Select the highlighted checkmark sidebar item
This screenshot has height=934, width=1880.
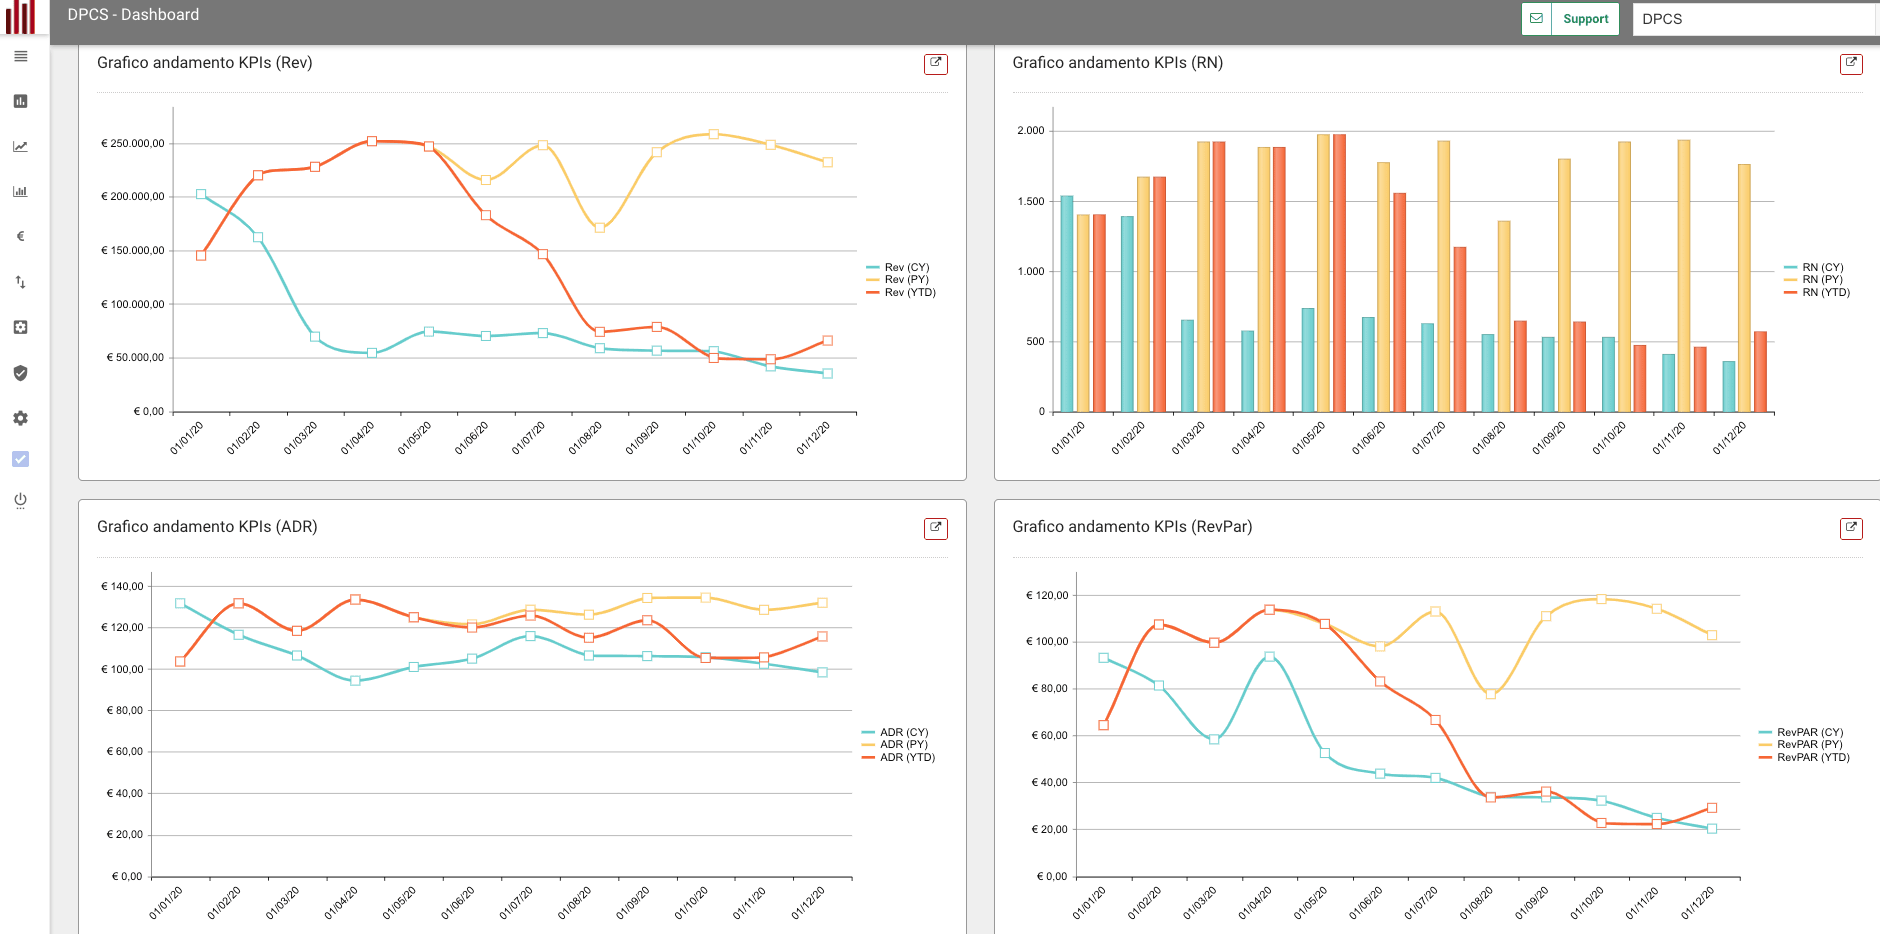(20, 460)
